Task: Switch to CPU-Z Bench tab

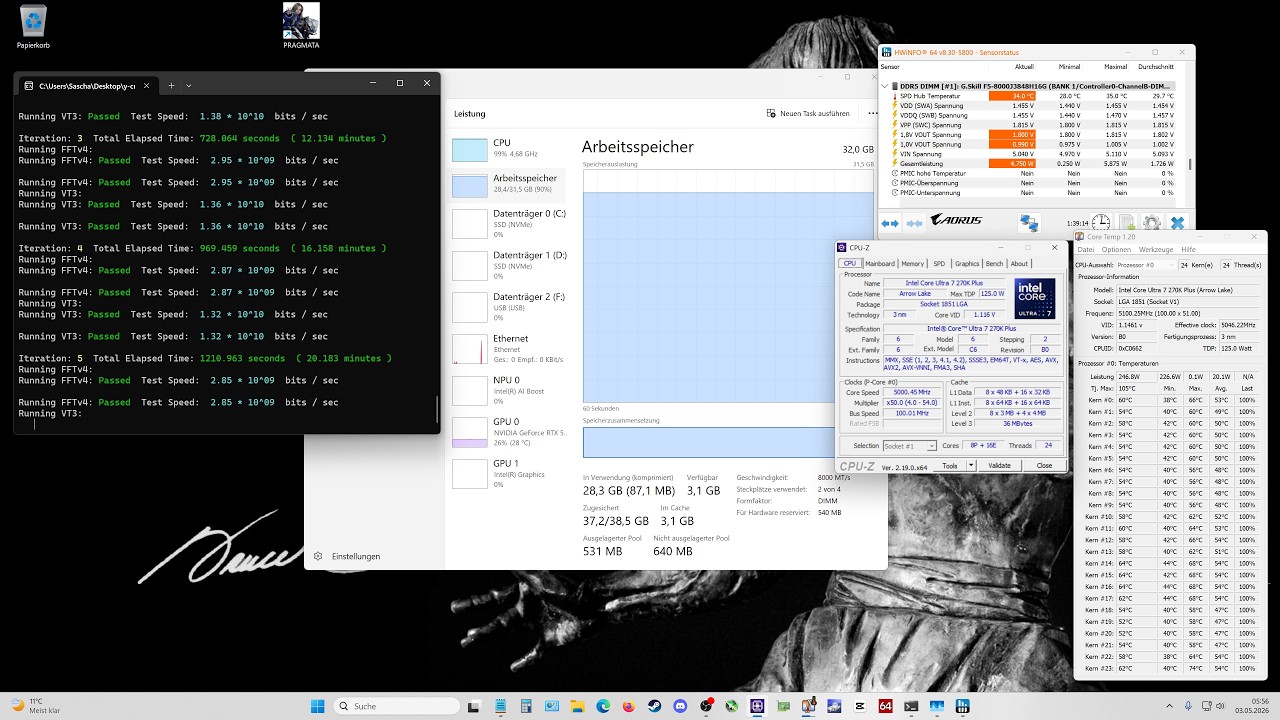Action: (x=994, y=264)
